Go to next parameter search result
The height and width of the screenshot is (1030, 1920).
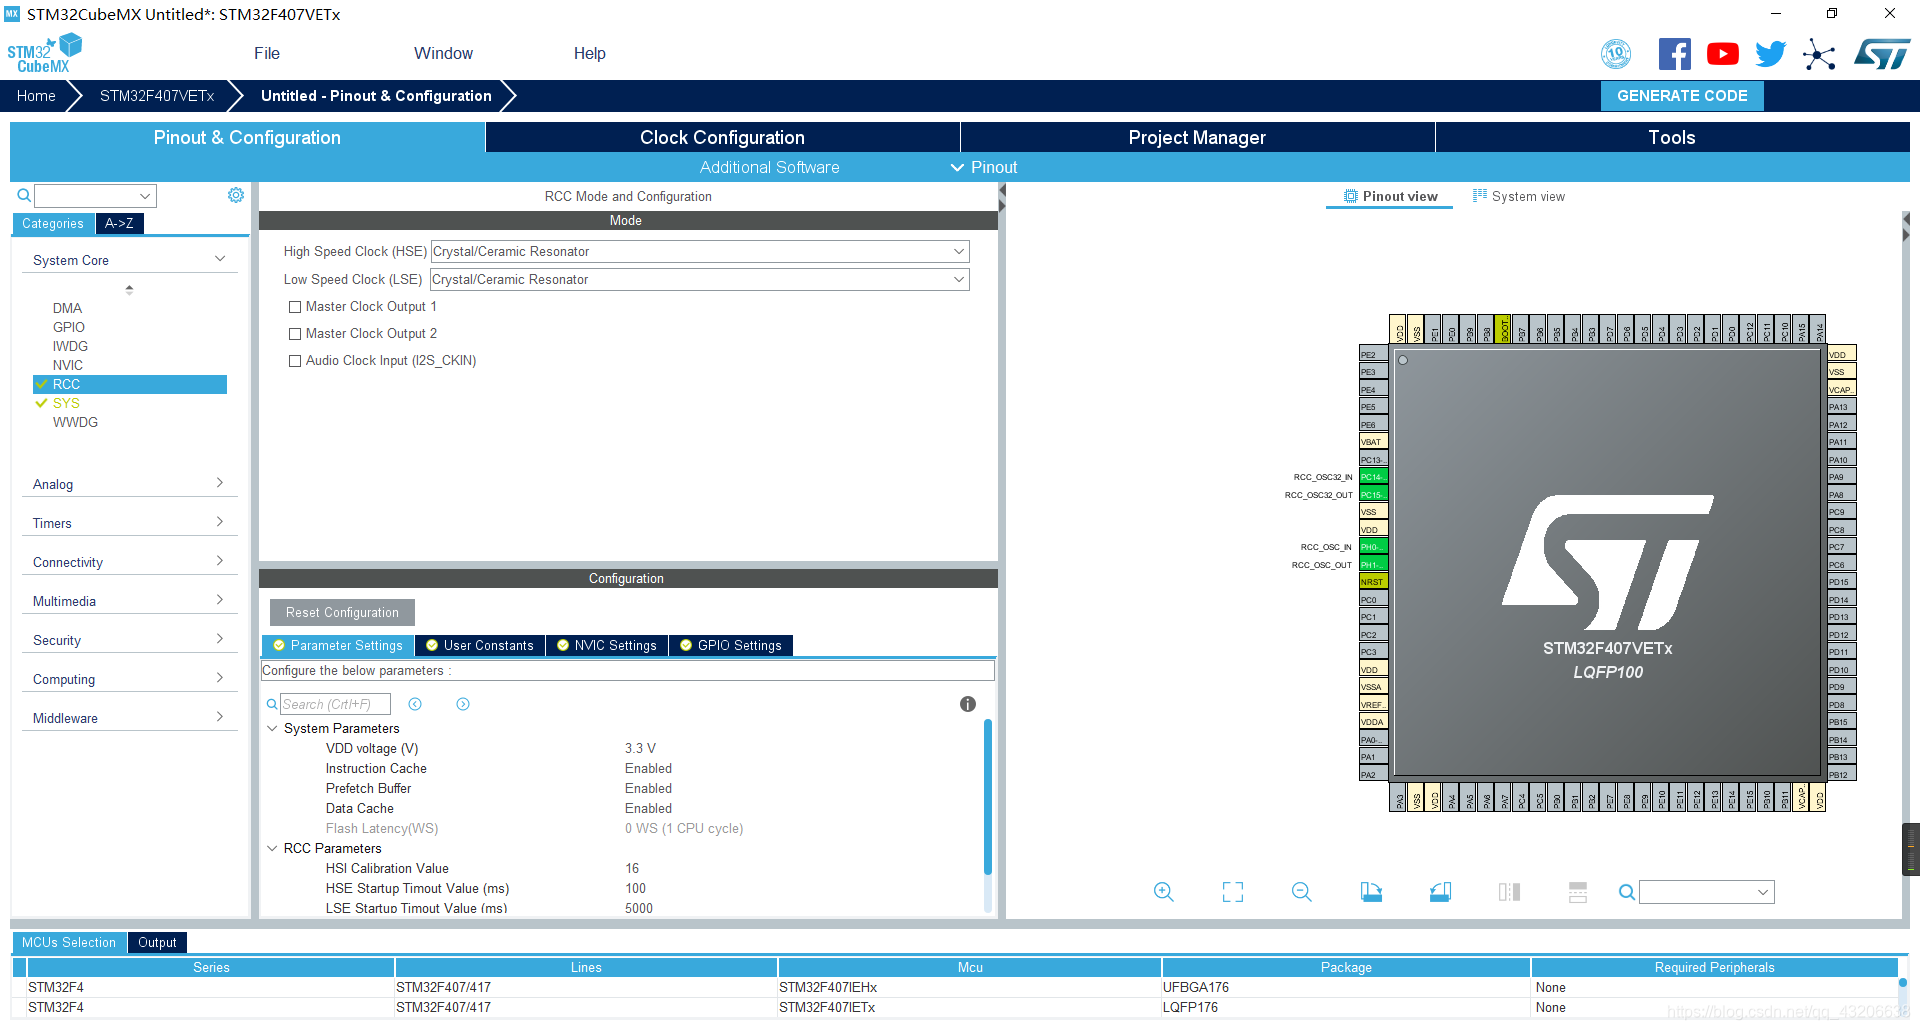pos(463,704)
